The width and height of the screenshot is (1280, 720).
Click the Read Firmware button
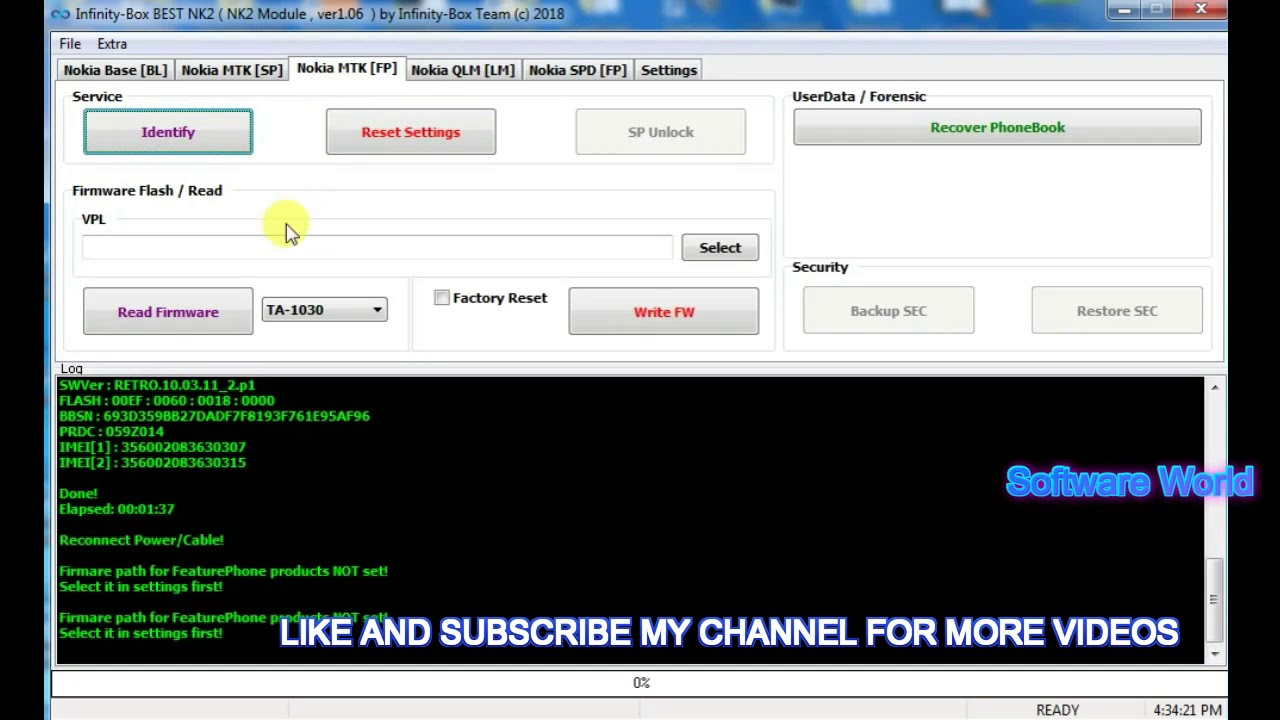click(x=168, y=312)
